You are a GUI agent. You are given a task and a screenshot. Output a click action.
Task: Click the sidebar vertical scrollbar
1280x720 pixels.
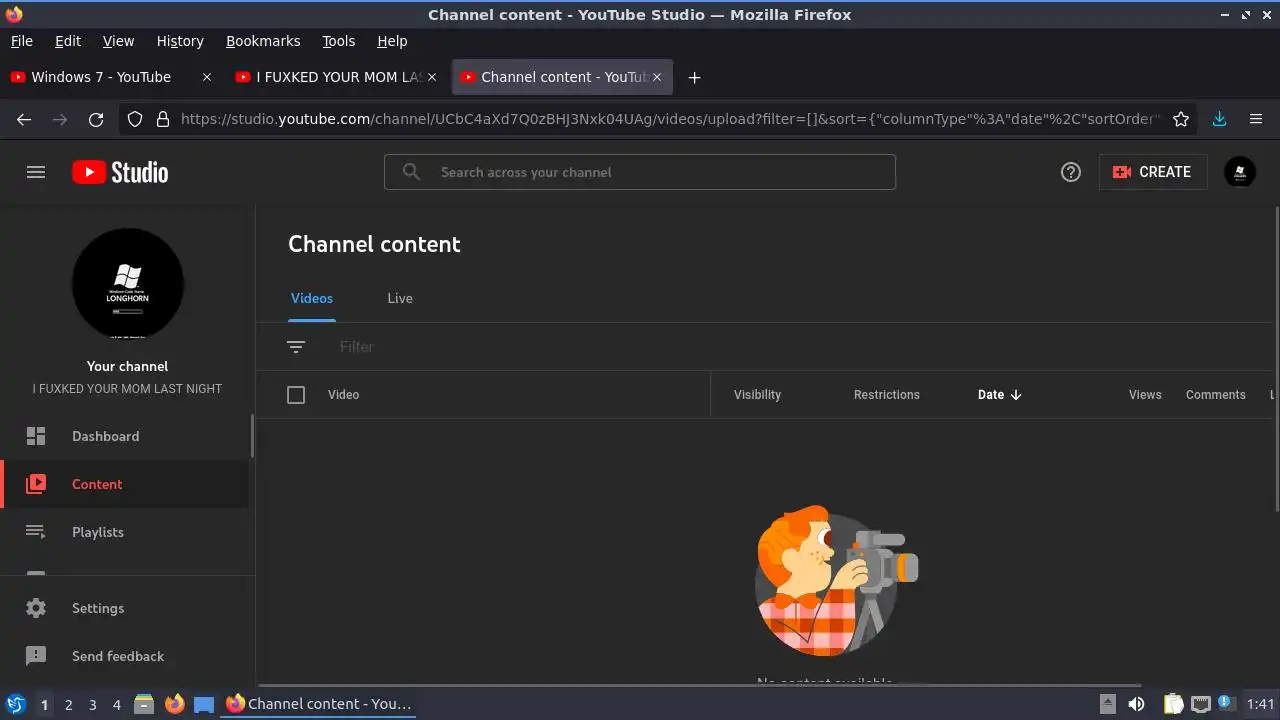252,436
